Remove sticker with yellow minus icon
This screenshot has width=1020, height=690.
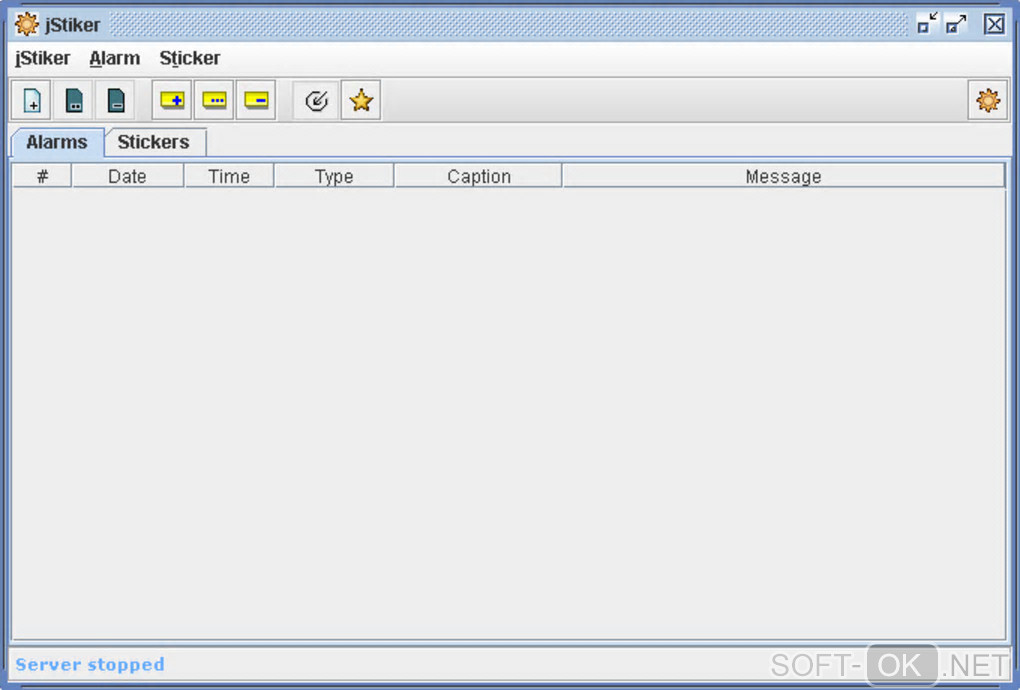pyautogui.click(x=256, y=100)
